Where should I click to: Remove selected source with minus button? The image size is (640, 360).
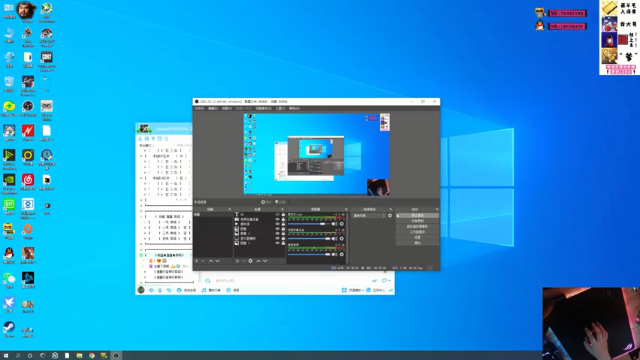click(244, 261)
